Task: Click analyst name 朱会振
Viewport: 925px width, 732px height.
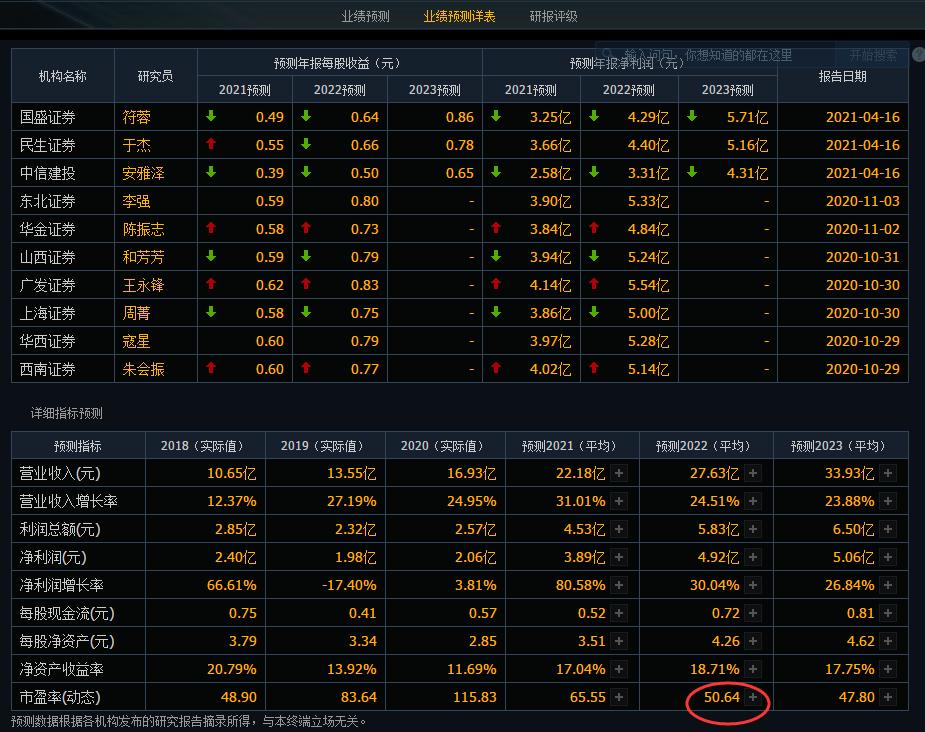Action: 143,369
